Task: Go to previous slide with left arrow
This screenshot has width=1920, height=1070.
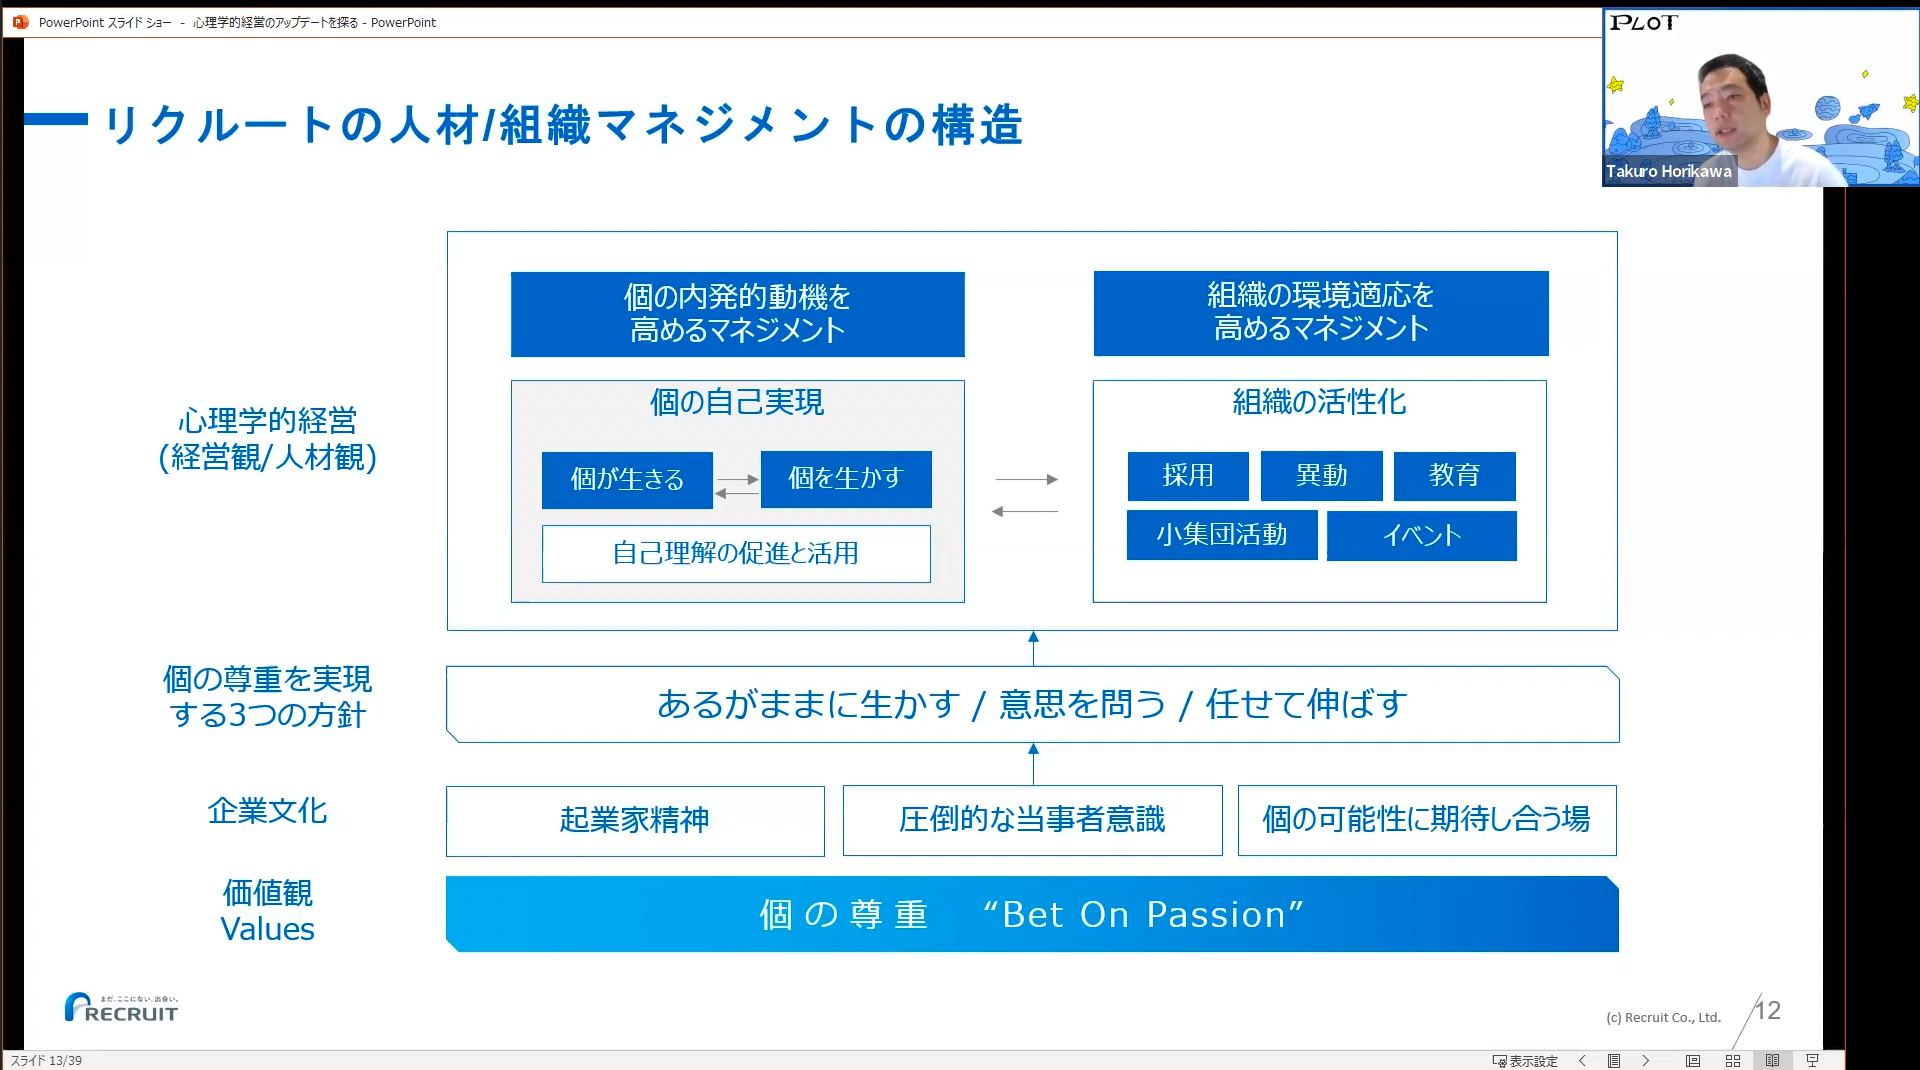Action: 1582,1061
